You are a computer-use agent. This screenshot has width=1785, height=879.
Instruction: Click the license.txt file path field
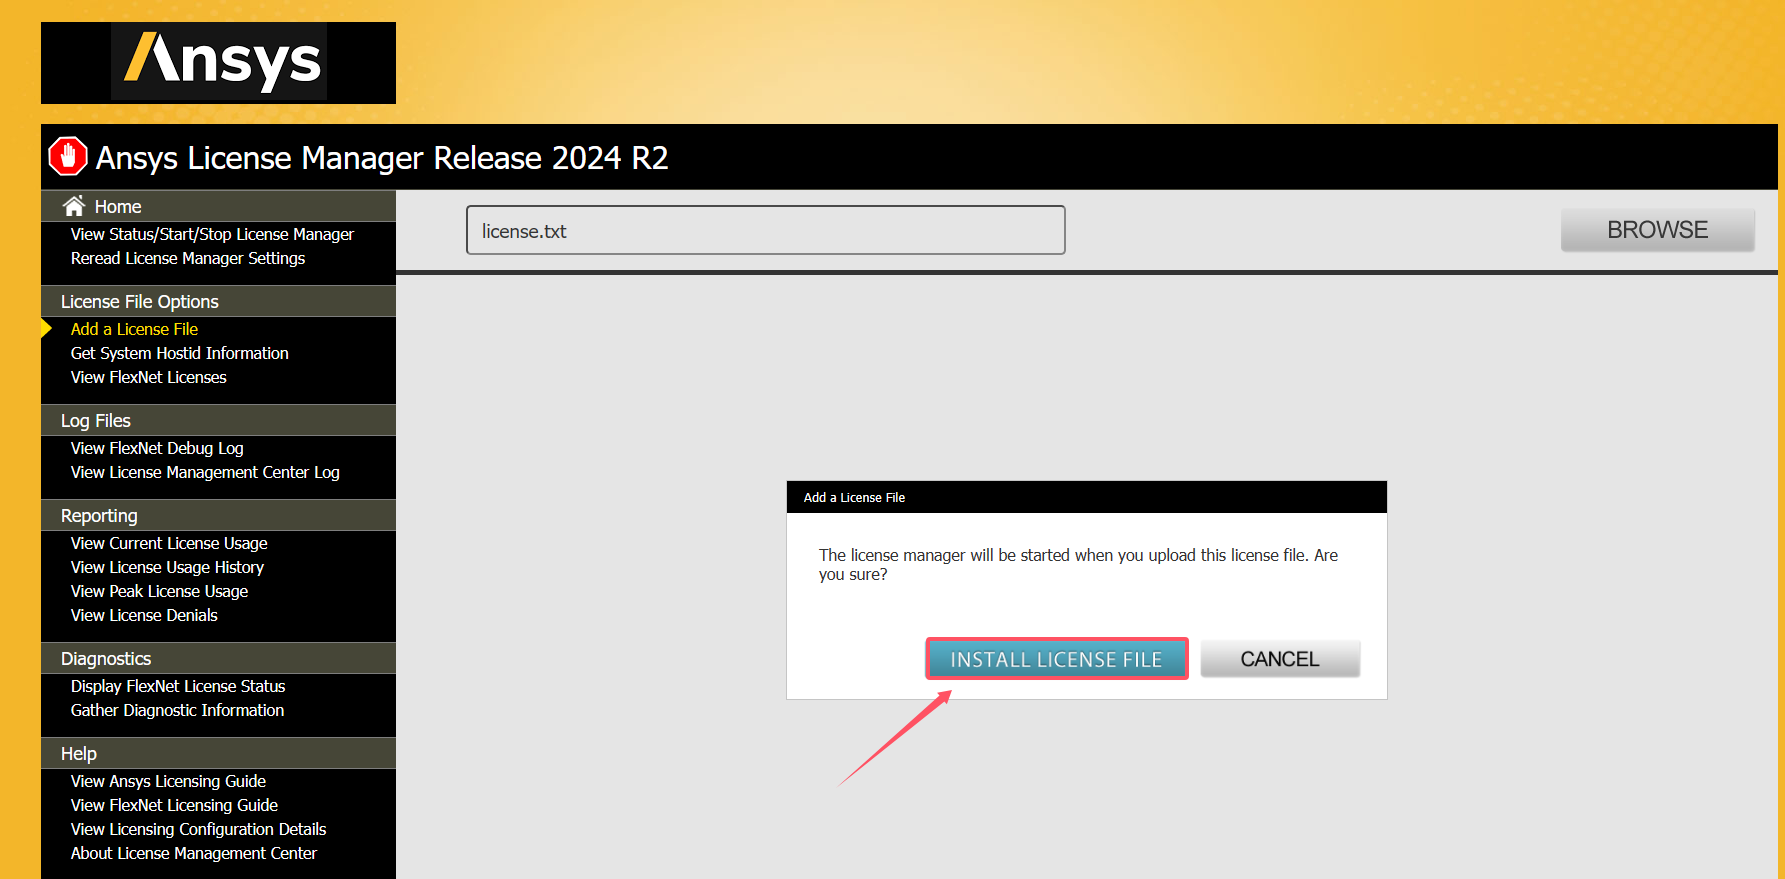(765, 231)
